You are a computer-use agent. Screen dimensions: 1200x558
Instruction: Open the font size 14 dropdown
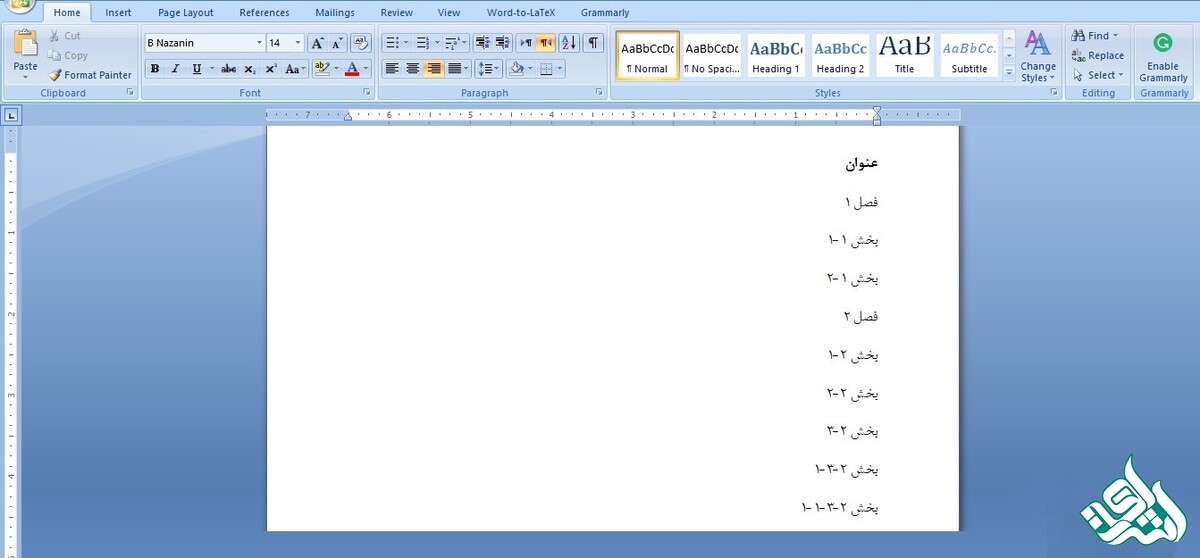298,43
